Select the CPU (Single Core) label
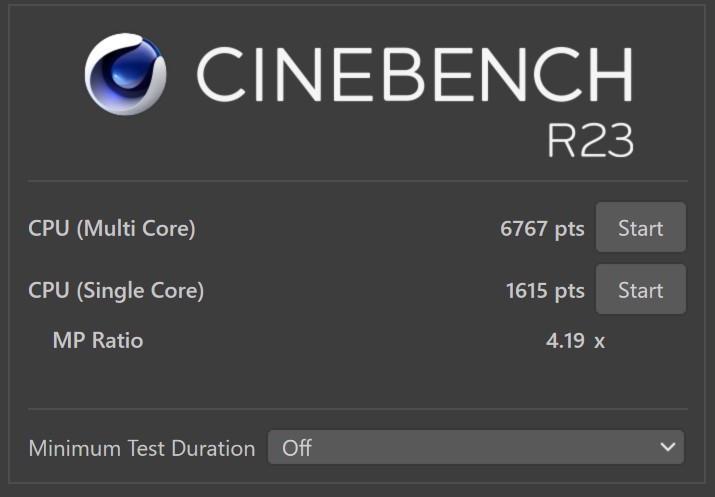 [x=116, y=290]
